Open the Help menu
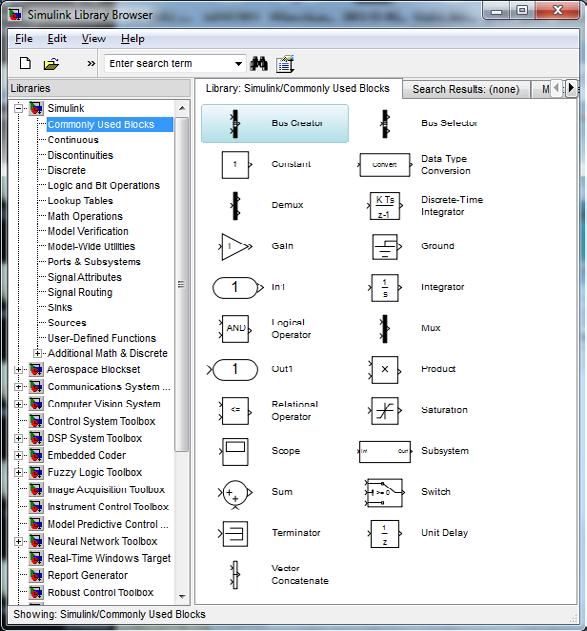Image resolution: width=587 pixels, height=631 pixels. click(x=133, y=39)
